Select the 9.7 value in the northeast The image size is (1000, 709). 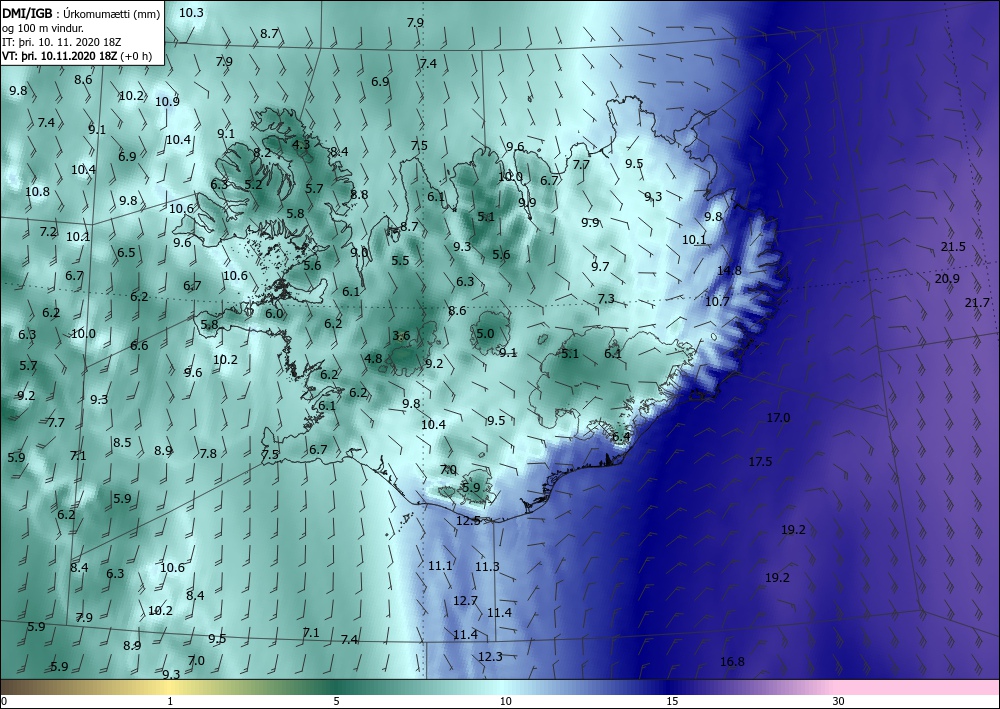pos(600,267)
